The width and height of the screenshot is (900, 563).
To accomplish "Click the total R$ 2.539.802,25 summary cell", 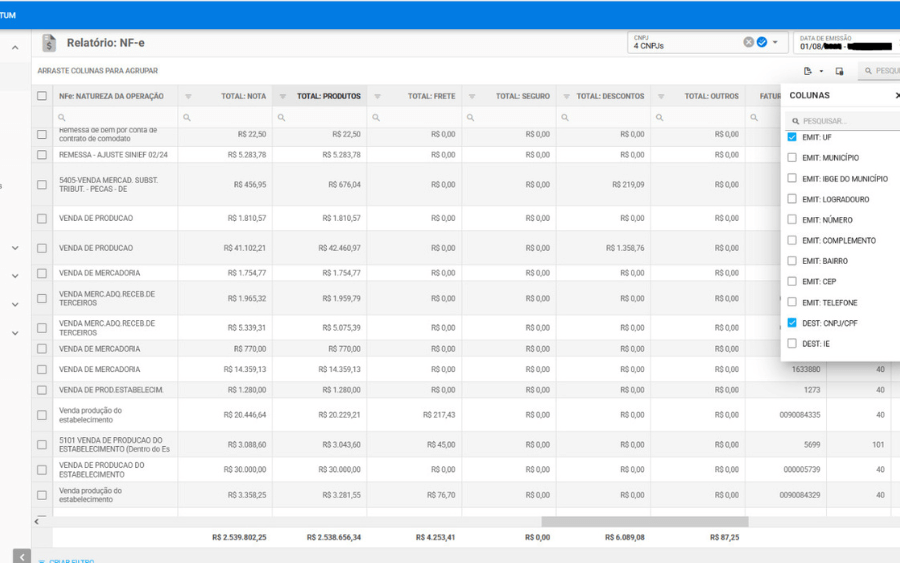I will click(x=239, y=538).
